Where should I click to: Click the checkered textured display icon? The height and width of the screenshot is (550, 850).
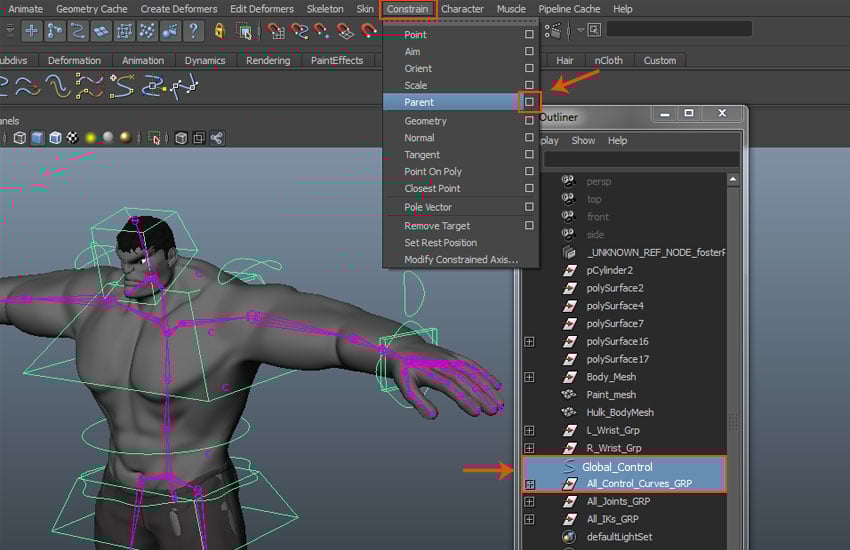tap(73, 138)
